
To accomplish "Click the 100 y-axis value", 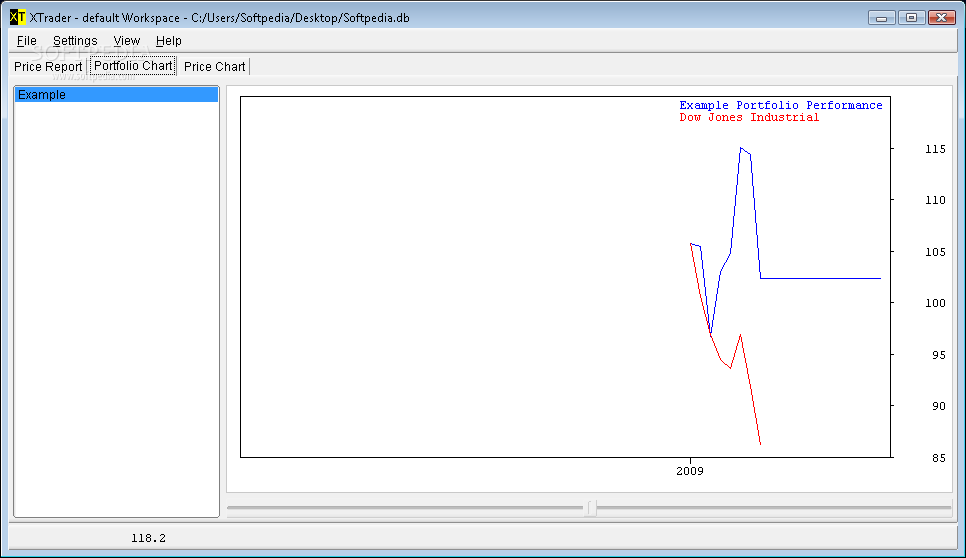I will 935,303.
